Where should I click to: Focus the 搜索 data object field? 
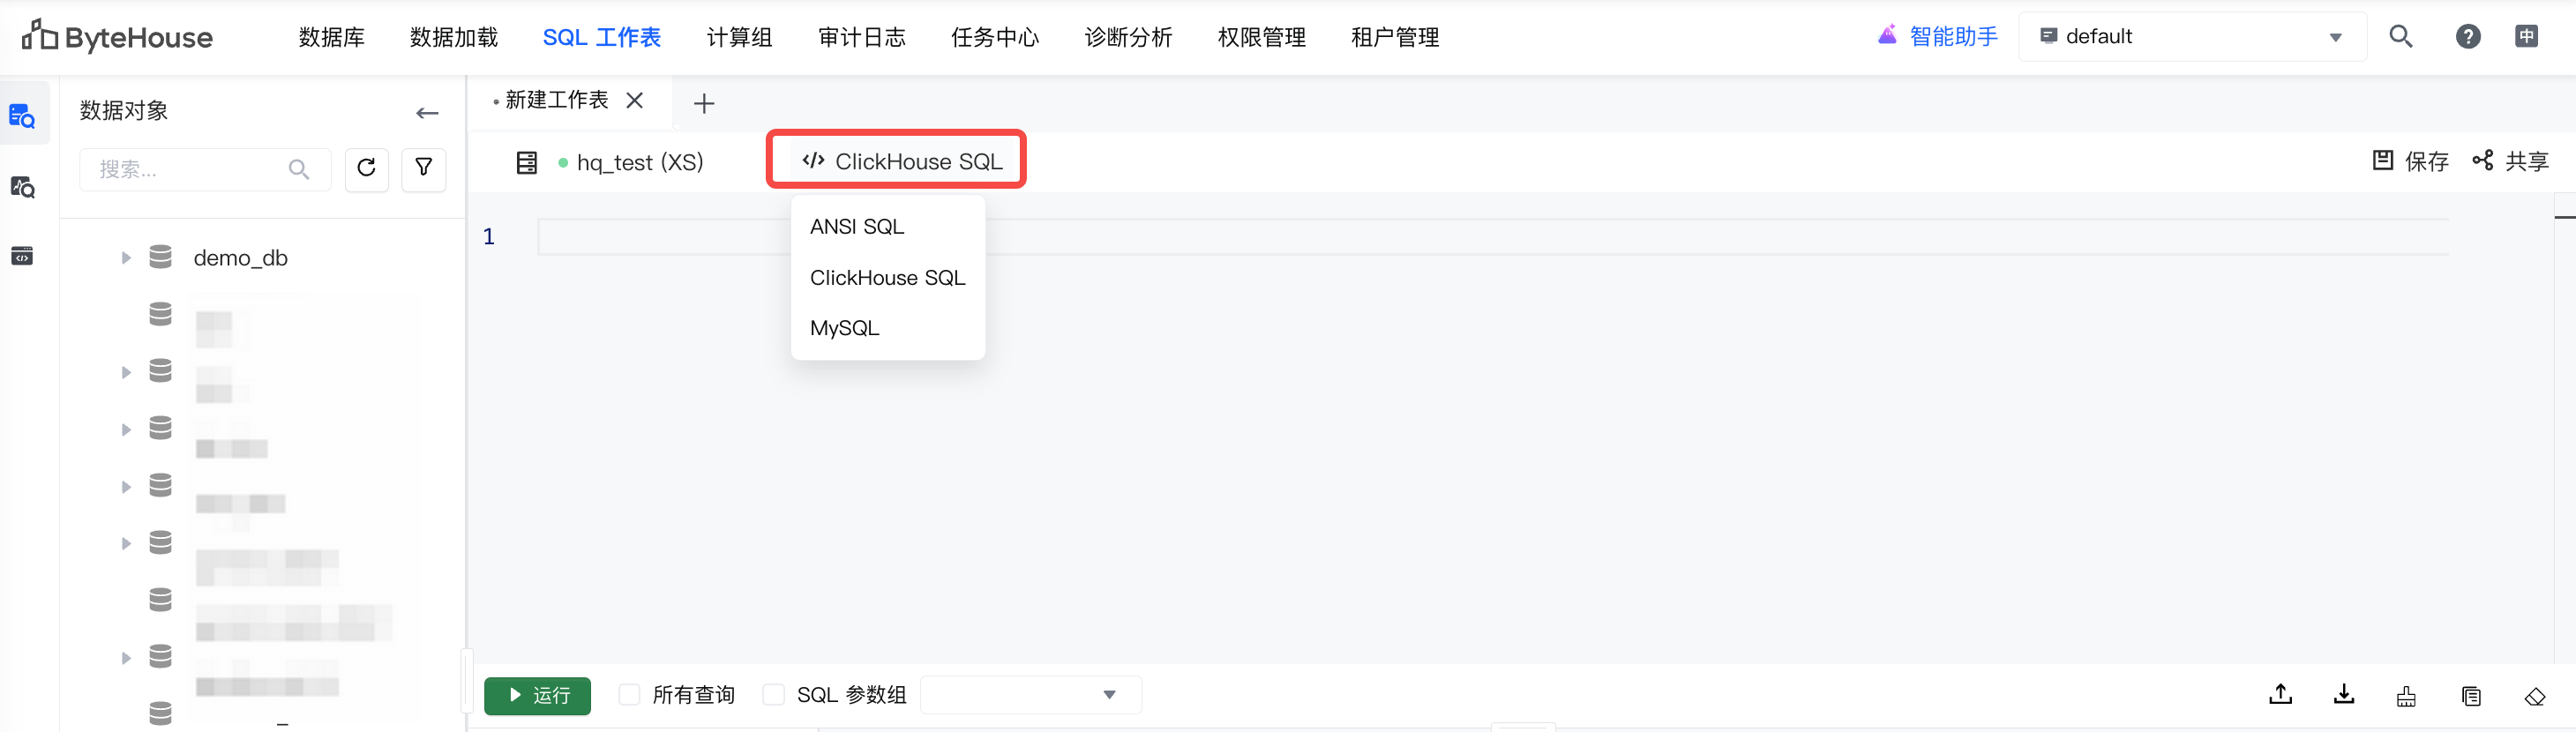205,169
